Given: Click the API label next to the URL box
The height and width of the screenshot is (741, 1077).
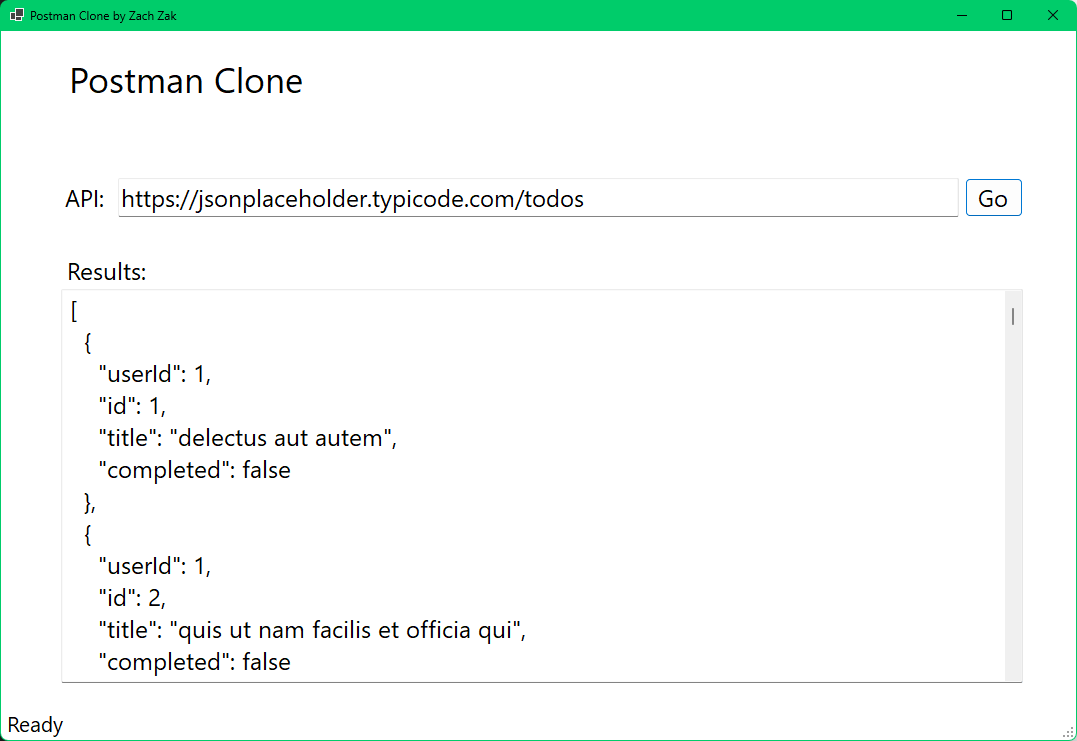Looking at the screenshot, I should [x=85, y=198].
